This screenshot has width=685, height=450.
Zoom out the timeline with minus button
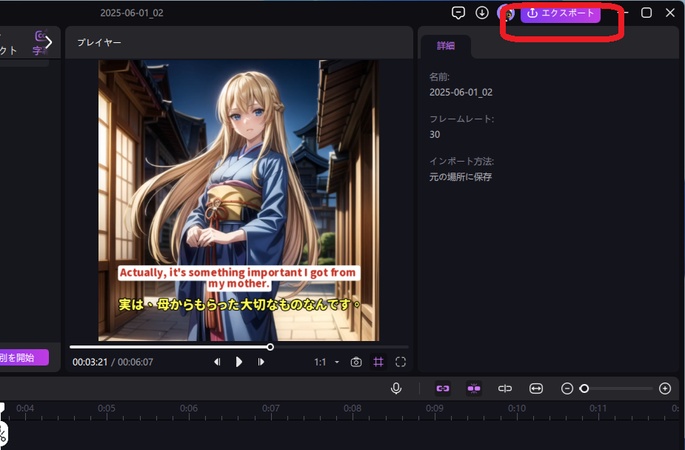pos(567,388)
